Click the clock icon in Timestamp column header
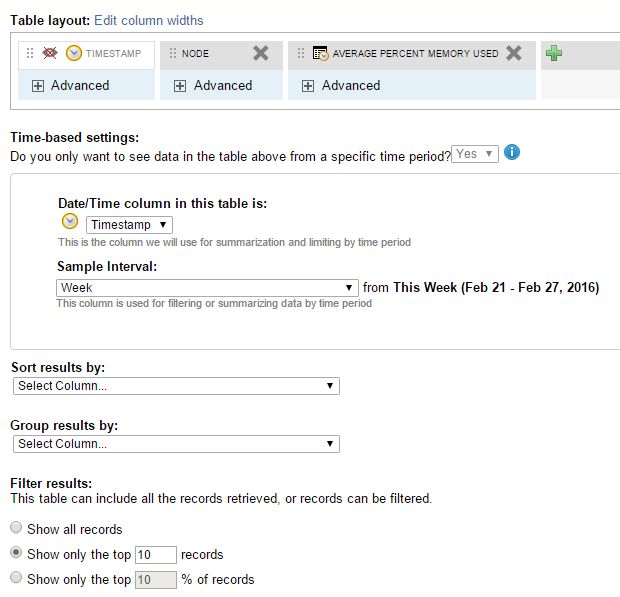Image resolution: width=620 pixels, height=597 pixels. pos(74,53)
